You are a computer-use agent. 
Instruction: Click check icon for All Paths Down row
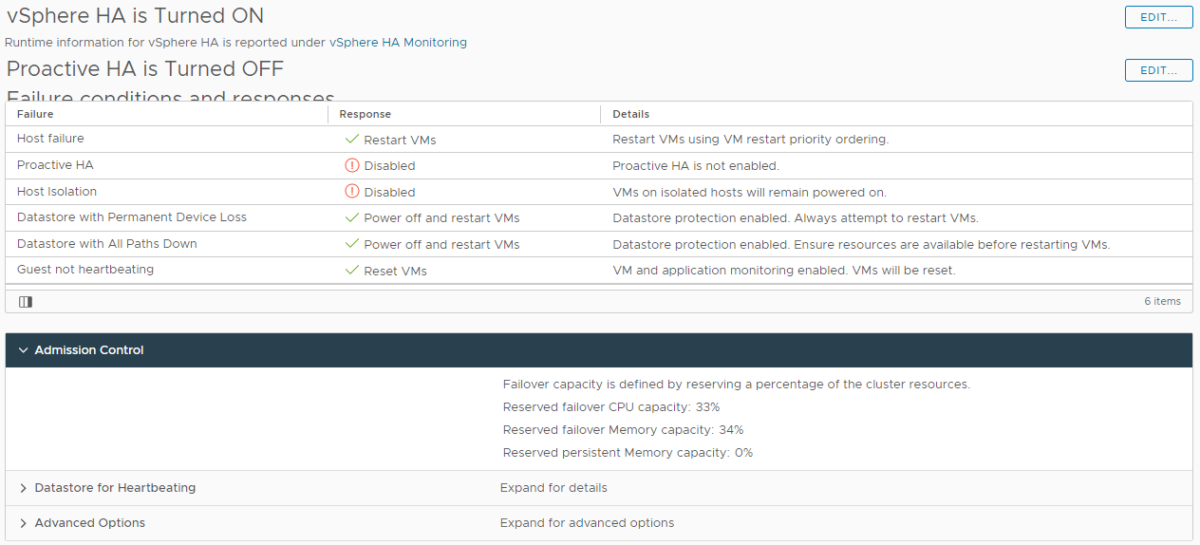tap(351, 243)
